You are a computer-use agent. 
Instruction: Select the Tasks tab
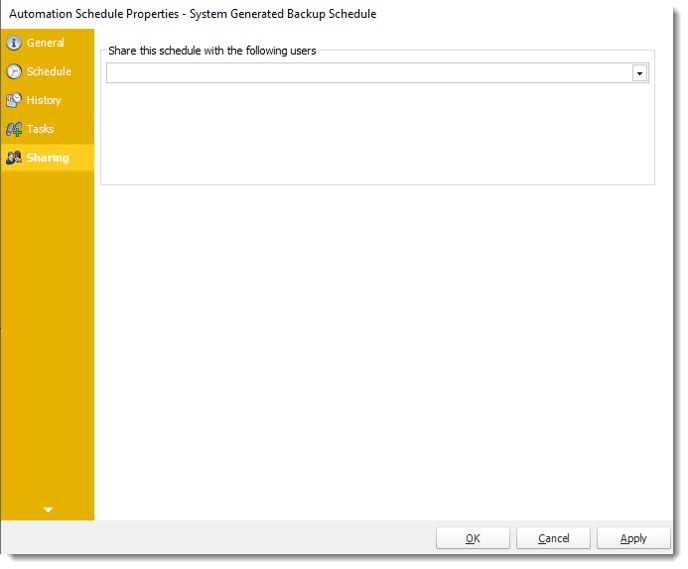coord(47,129)
